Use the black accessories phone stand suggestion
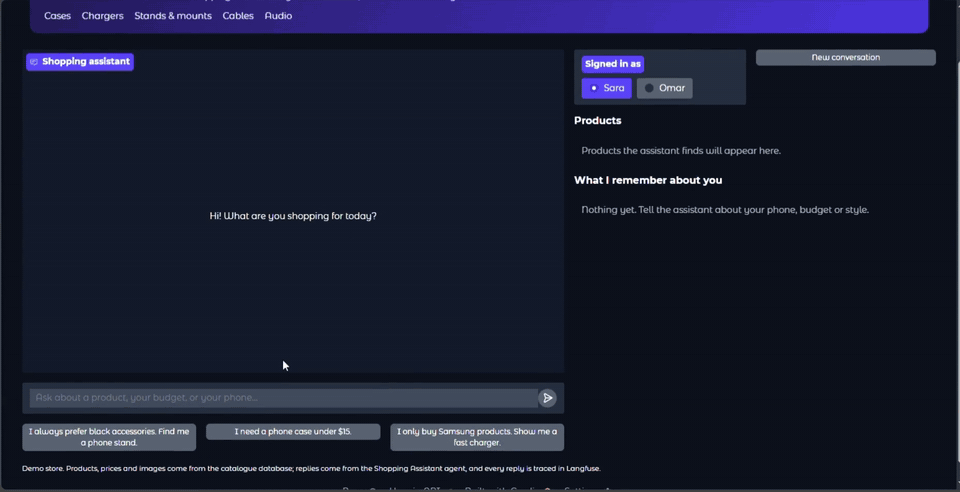Image resolution: width=960 pixels, height=492 pixels. pyautogui.click(x=109, y=437)
